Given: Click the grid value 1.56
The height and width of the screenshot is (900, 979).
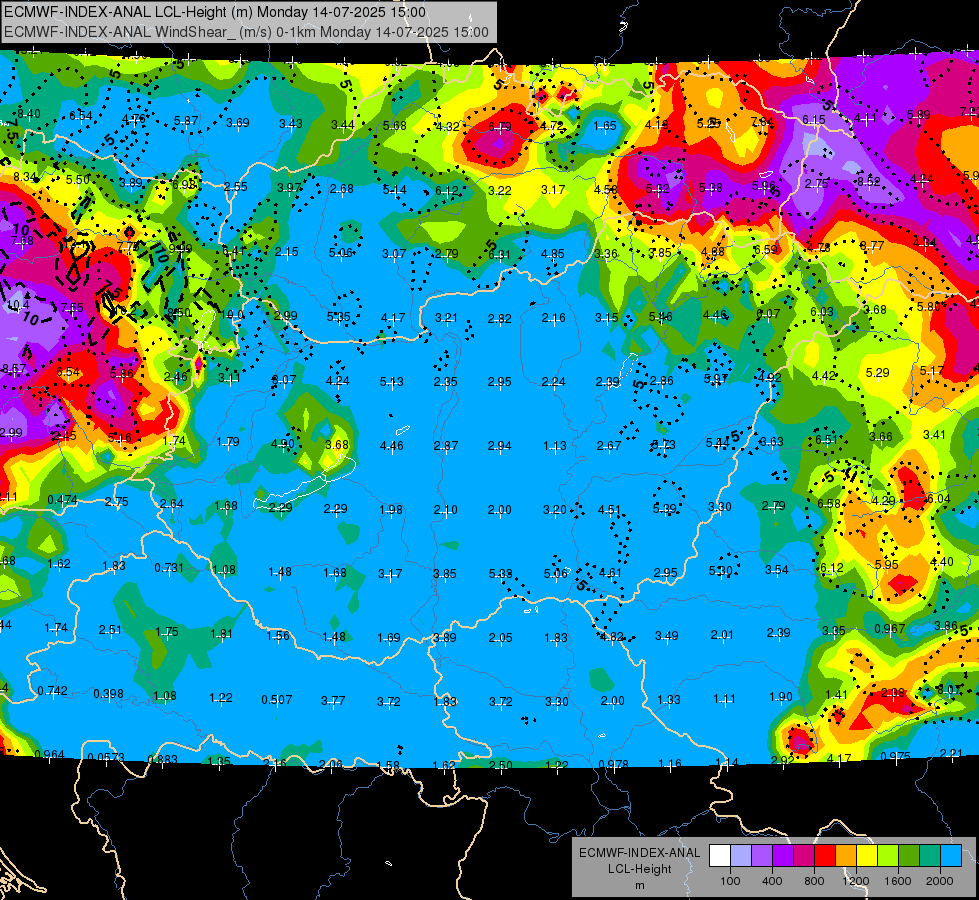Looking at the screenshot, I should coord(278,635).
